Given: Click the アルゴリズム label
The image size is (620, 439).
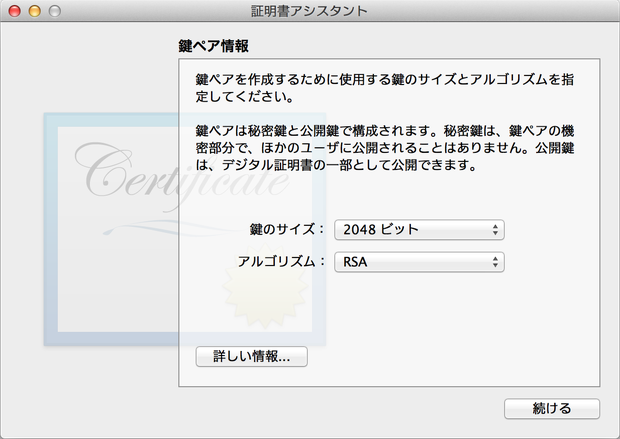Looking at the screenshot, I should (281, 262).
